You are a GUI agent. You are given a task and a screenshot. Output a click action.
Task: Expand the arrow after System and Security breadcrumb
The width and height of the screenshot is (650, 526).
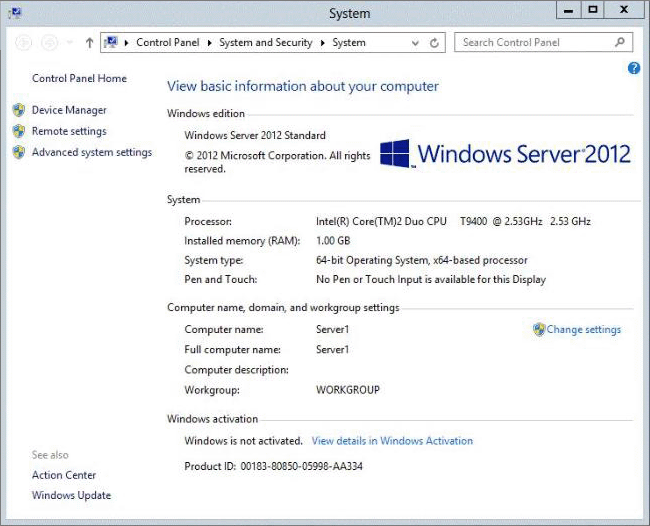point(324,43)
